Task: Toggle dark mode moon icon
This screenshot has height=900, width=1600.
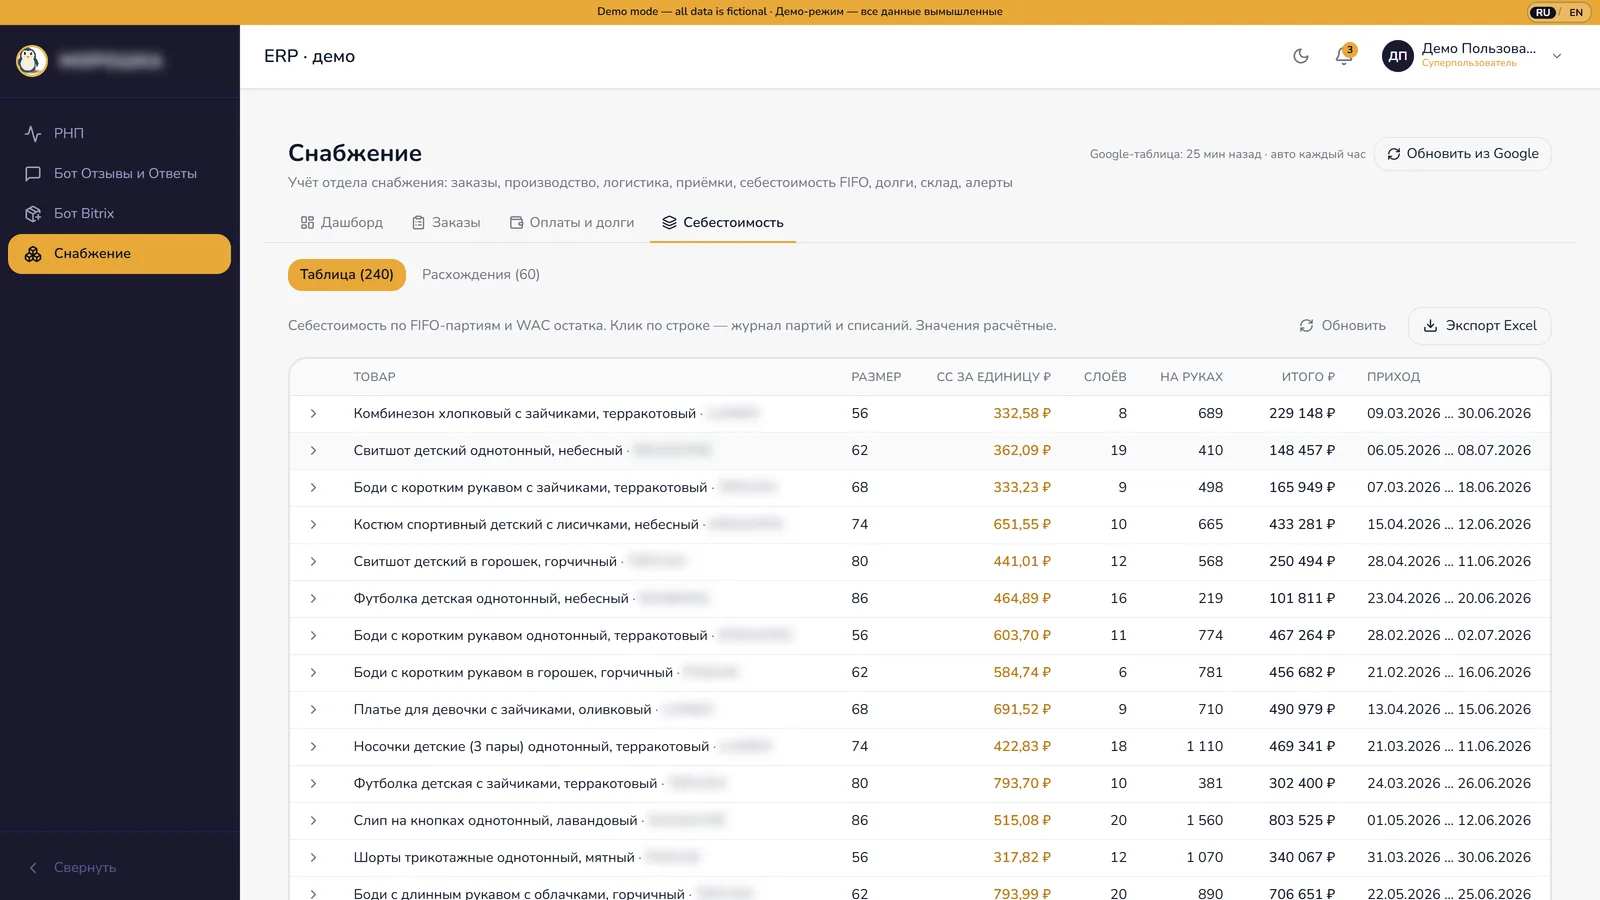Action: click(1301, 56)
